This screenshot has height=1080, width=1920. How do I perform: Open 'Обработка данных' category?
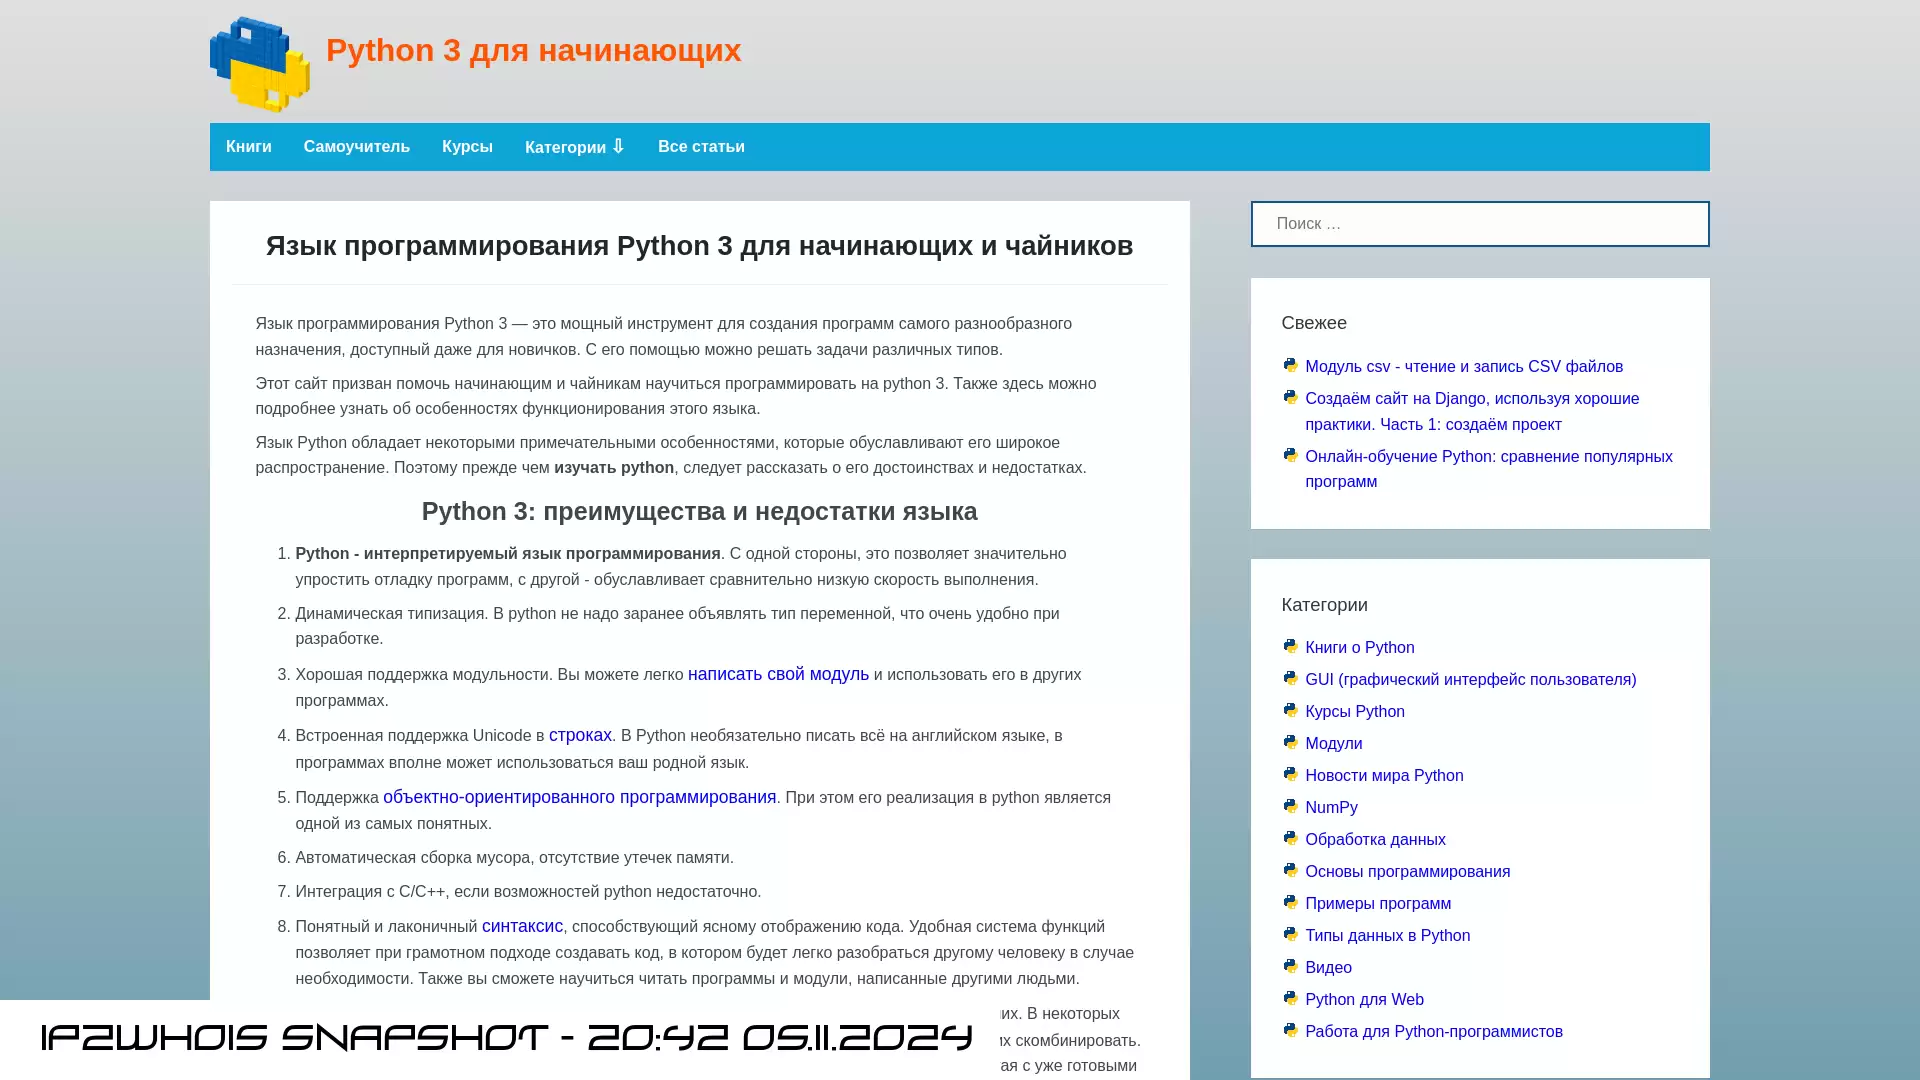point(1375,840)
